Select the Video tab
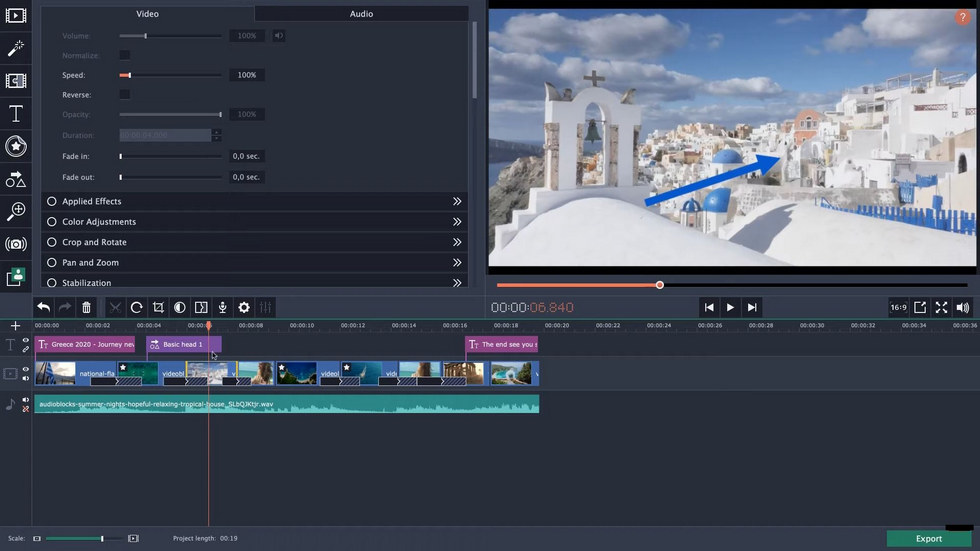Screen dimensions: 980x551 147,14
